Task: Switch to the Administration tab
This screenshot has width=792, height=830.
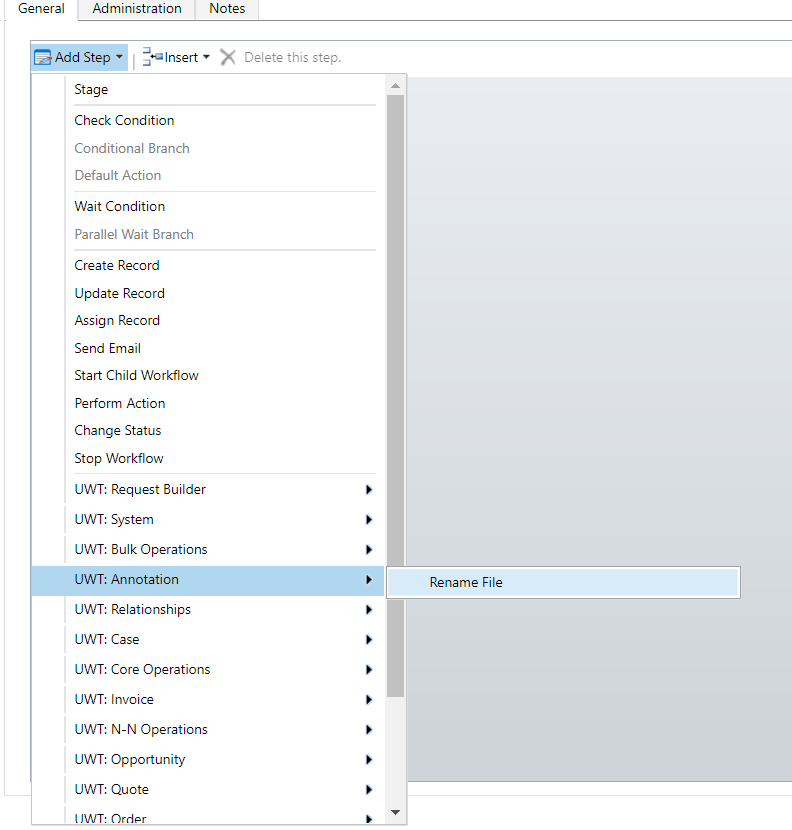Action: tap(137, 9)
